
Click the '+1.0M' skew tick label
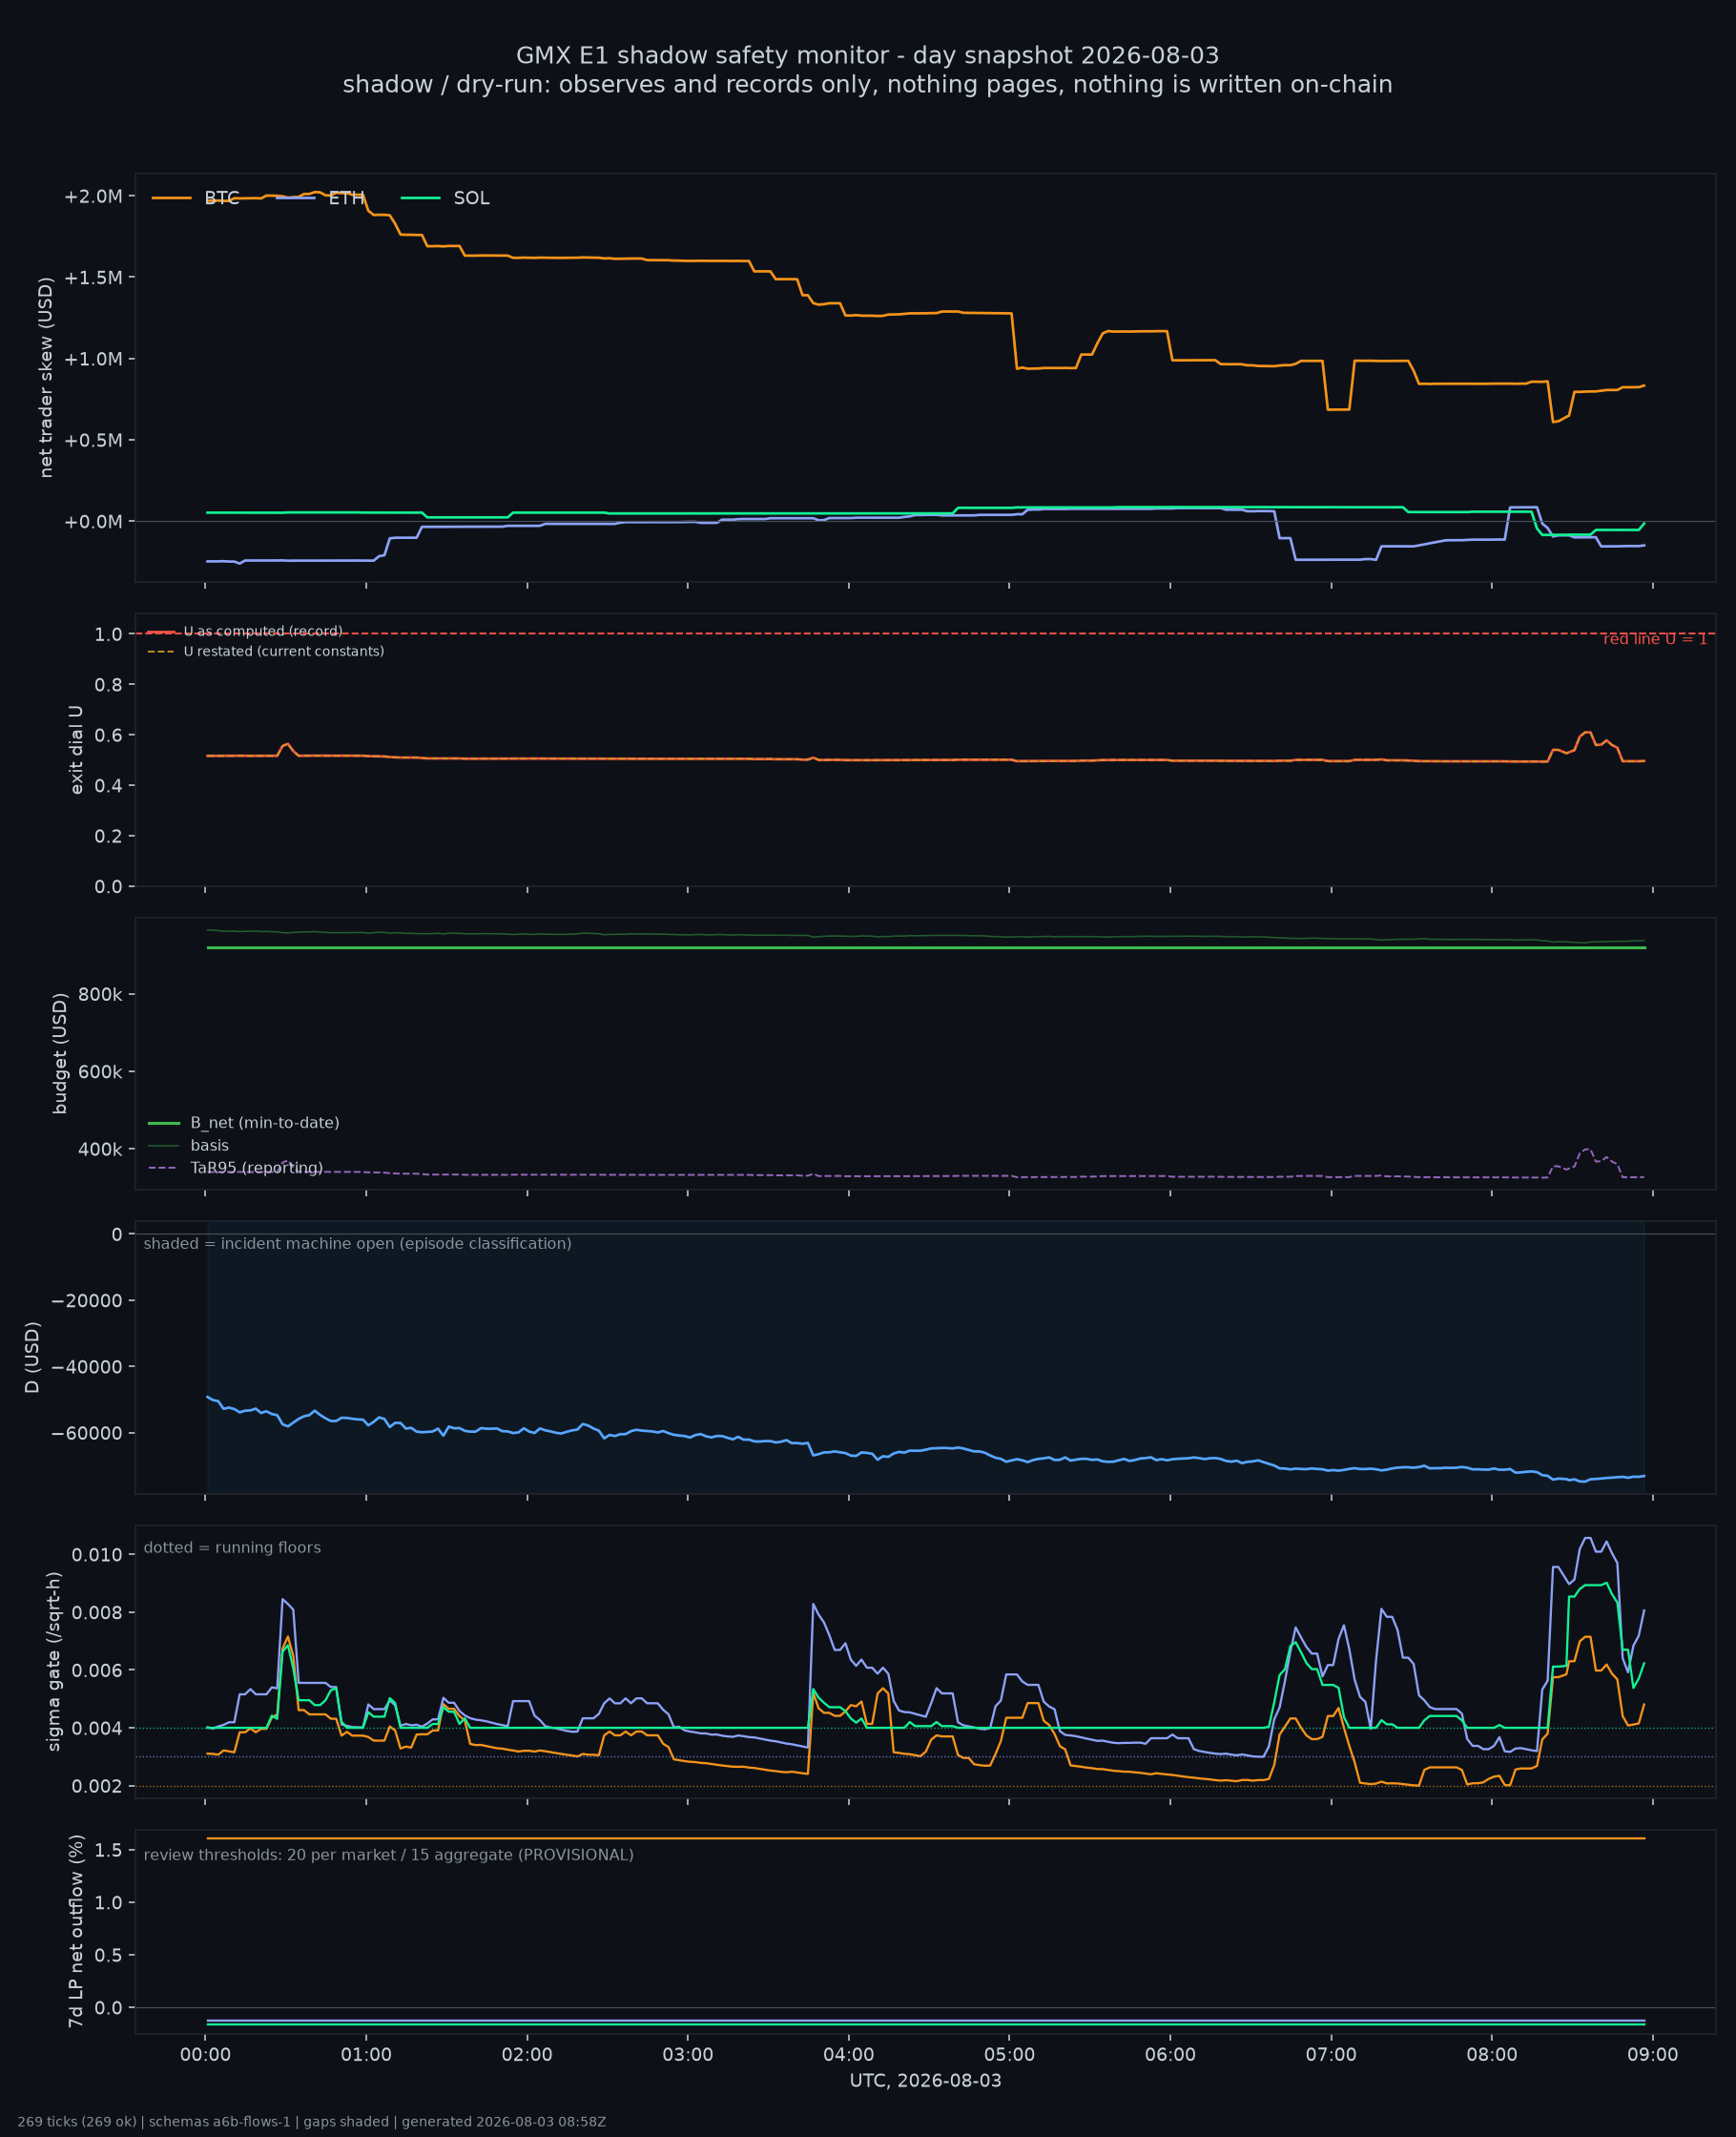pyautogui.click(x=93, y=359)
